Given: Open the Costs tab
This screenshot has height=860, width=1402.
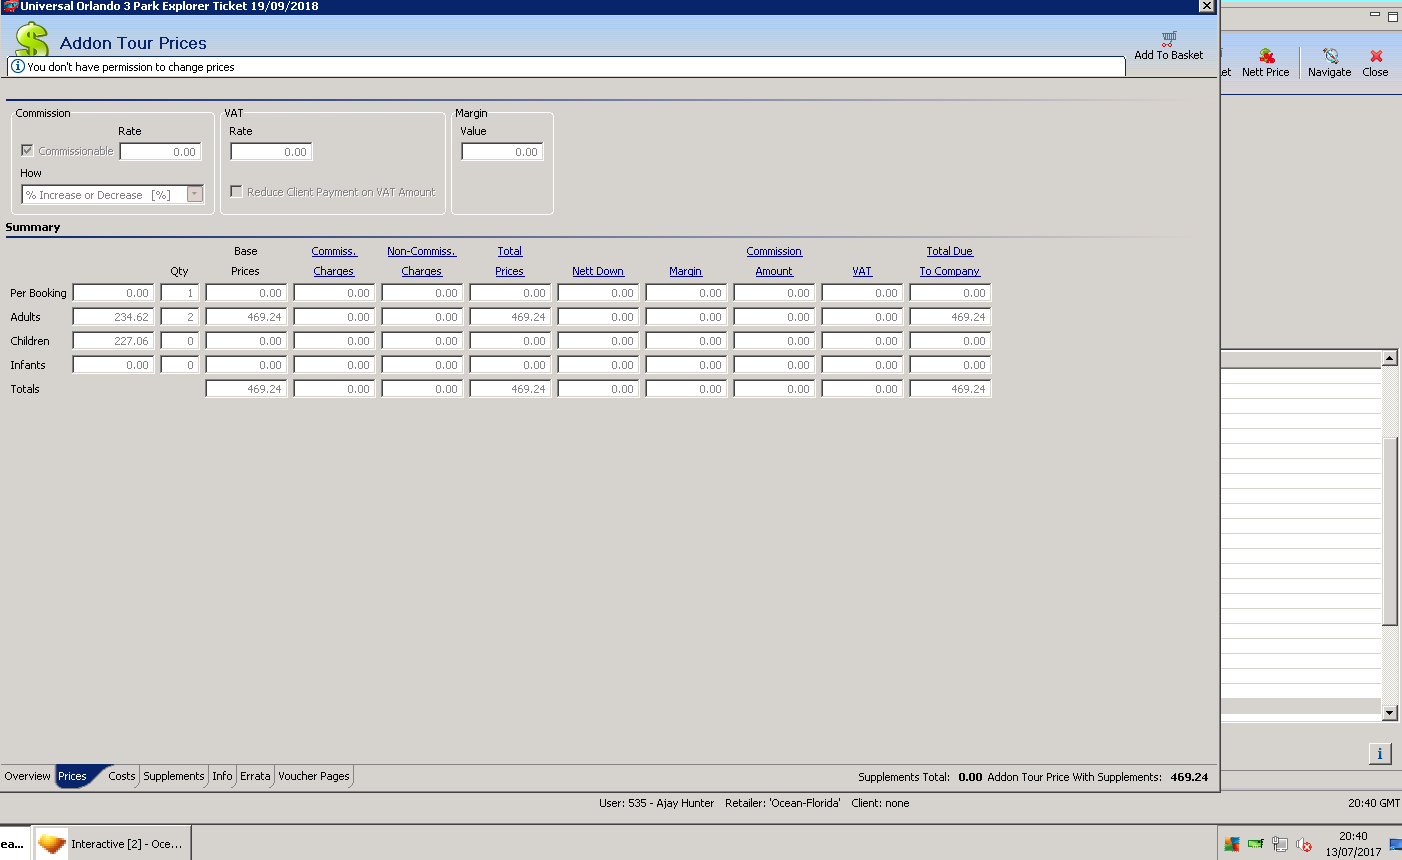Looking at the screenshot, I should [121, 776].
